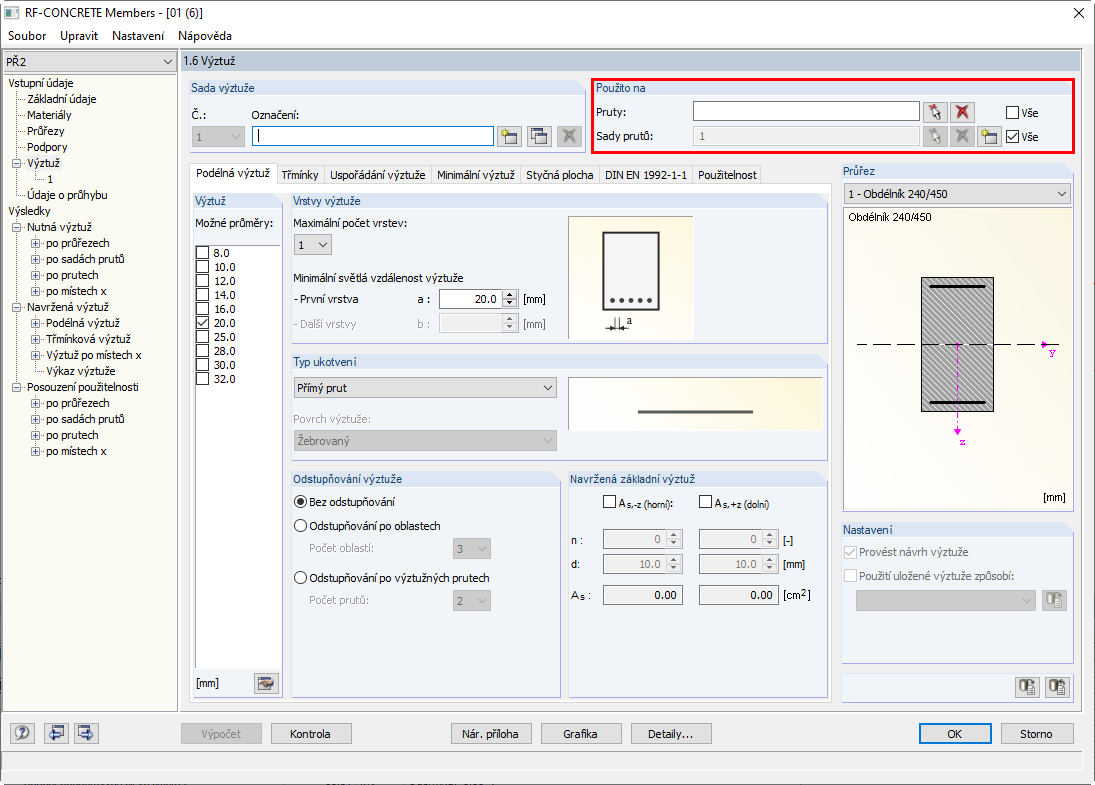Delete reinforcement set icon in Sada výztuže

click(569, 136)
